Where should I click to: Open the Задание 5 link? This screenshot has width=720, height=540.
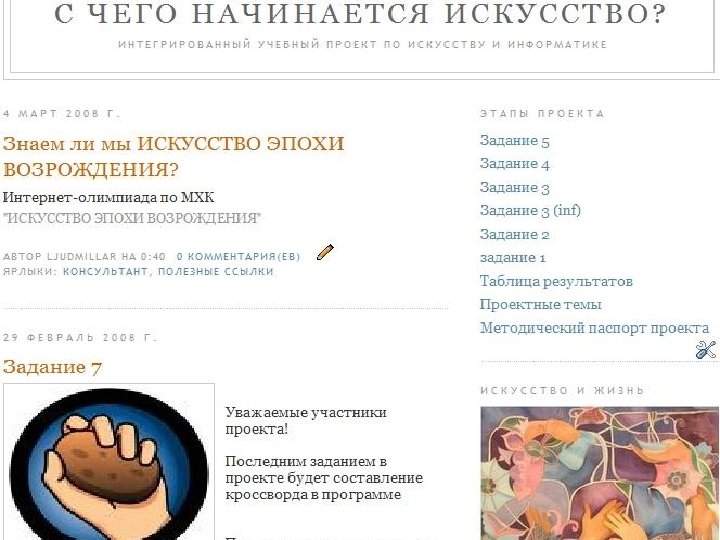pyautogui.click(x=515, y=141)
